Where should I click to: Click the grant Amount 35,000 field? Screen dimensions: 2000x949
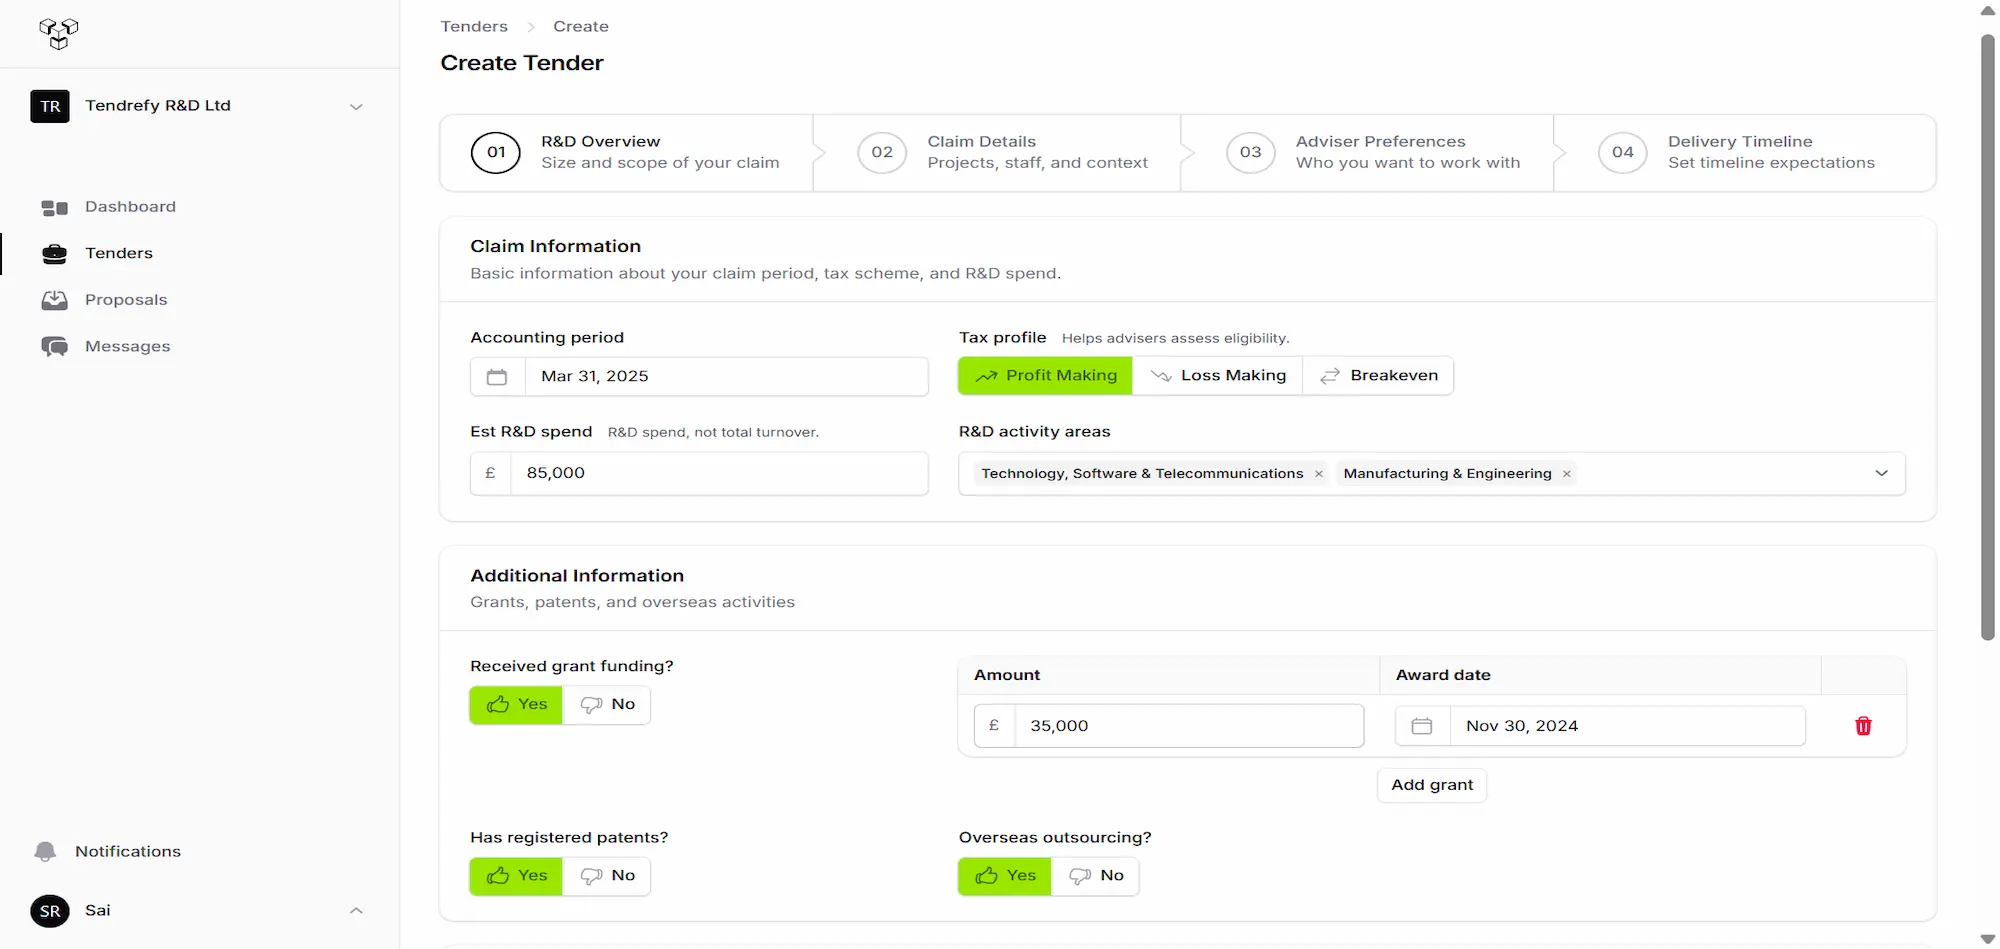(1189, 726)
